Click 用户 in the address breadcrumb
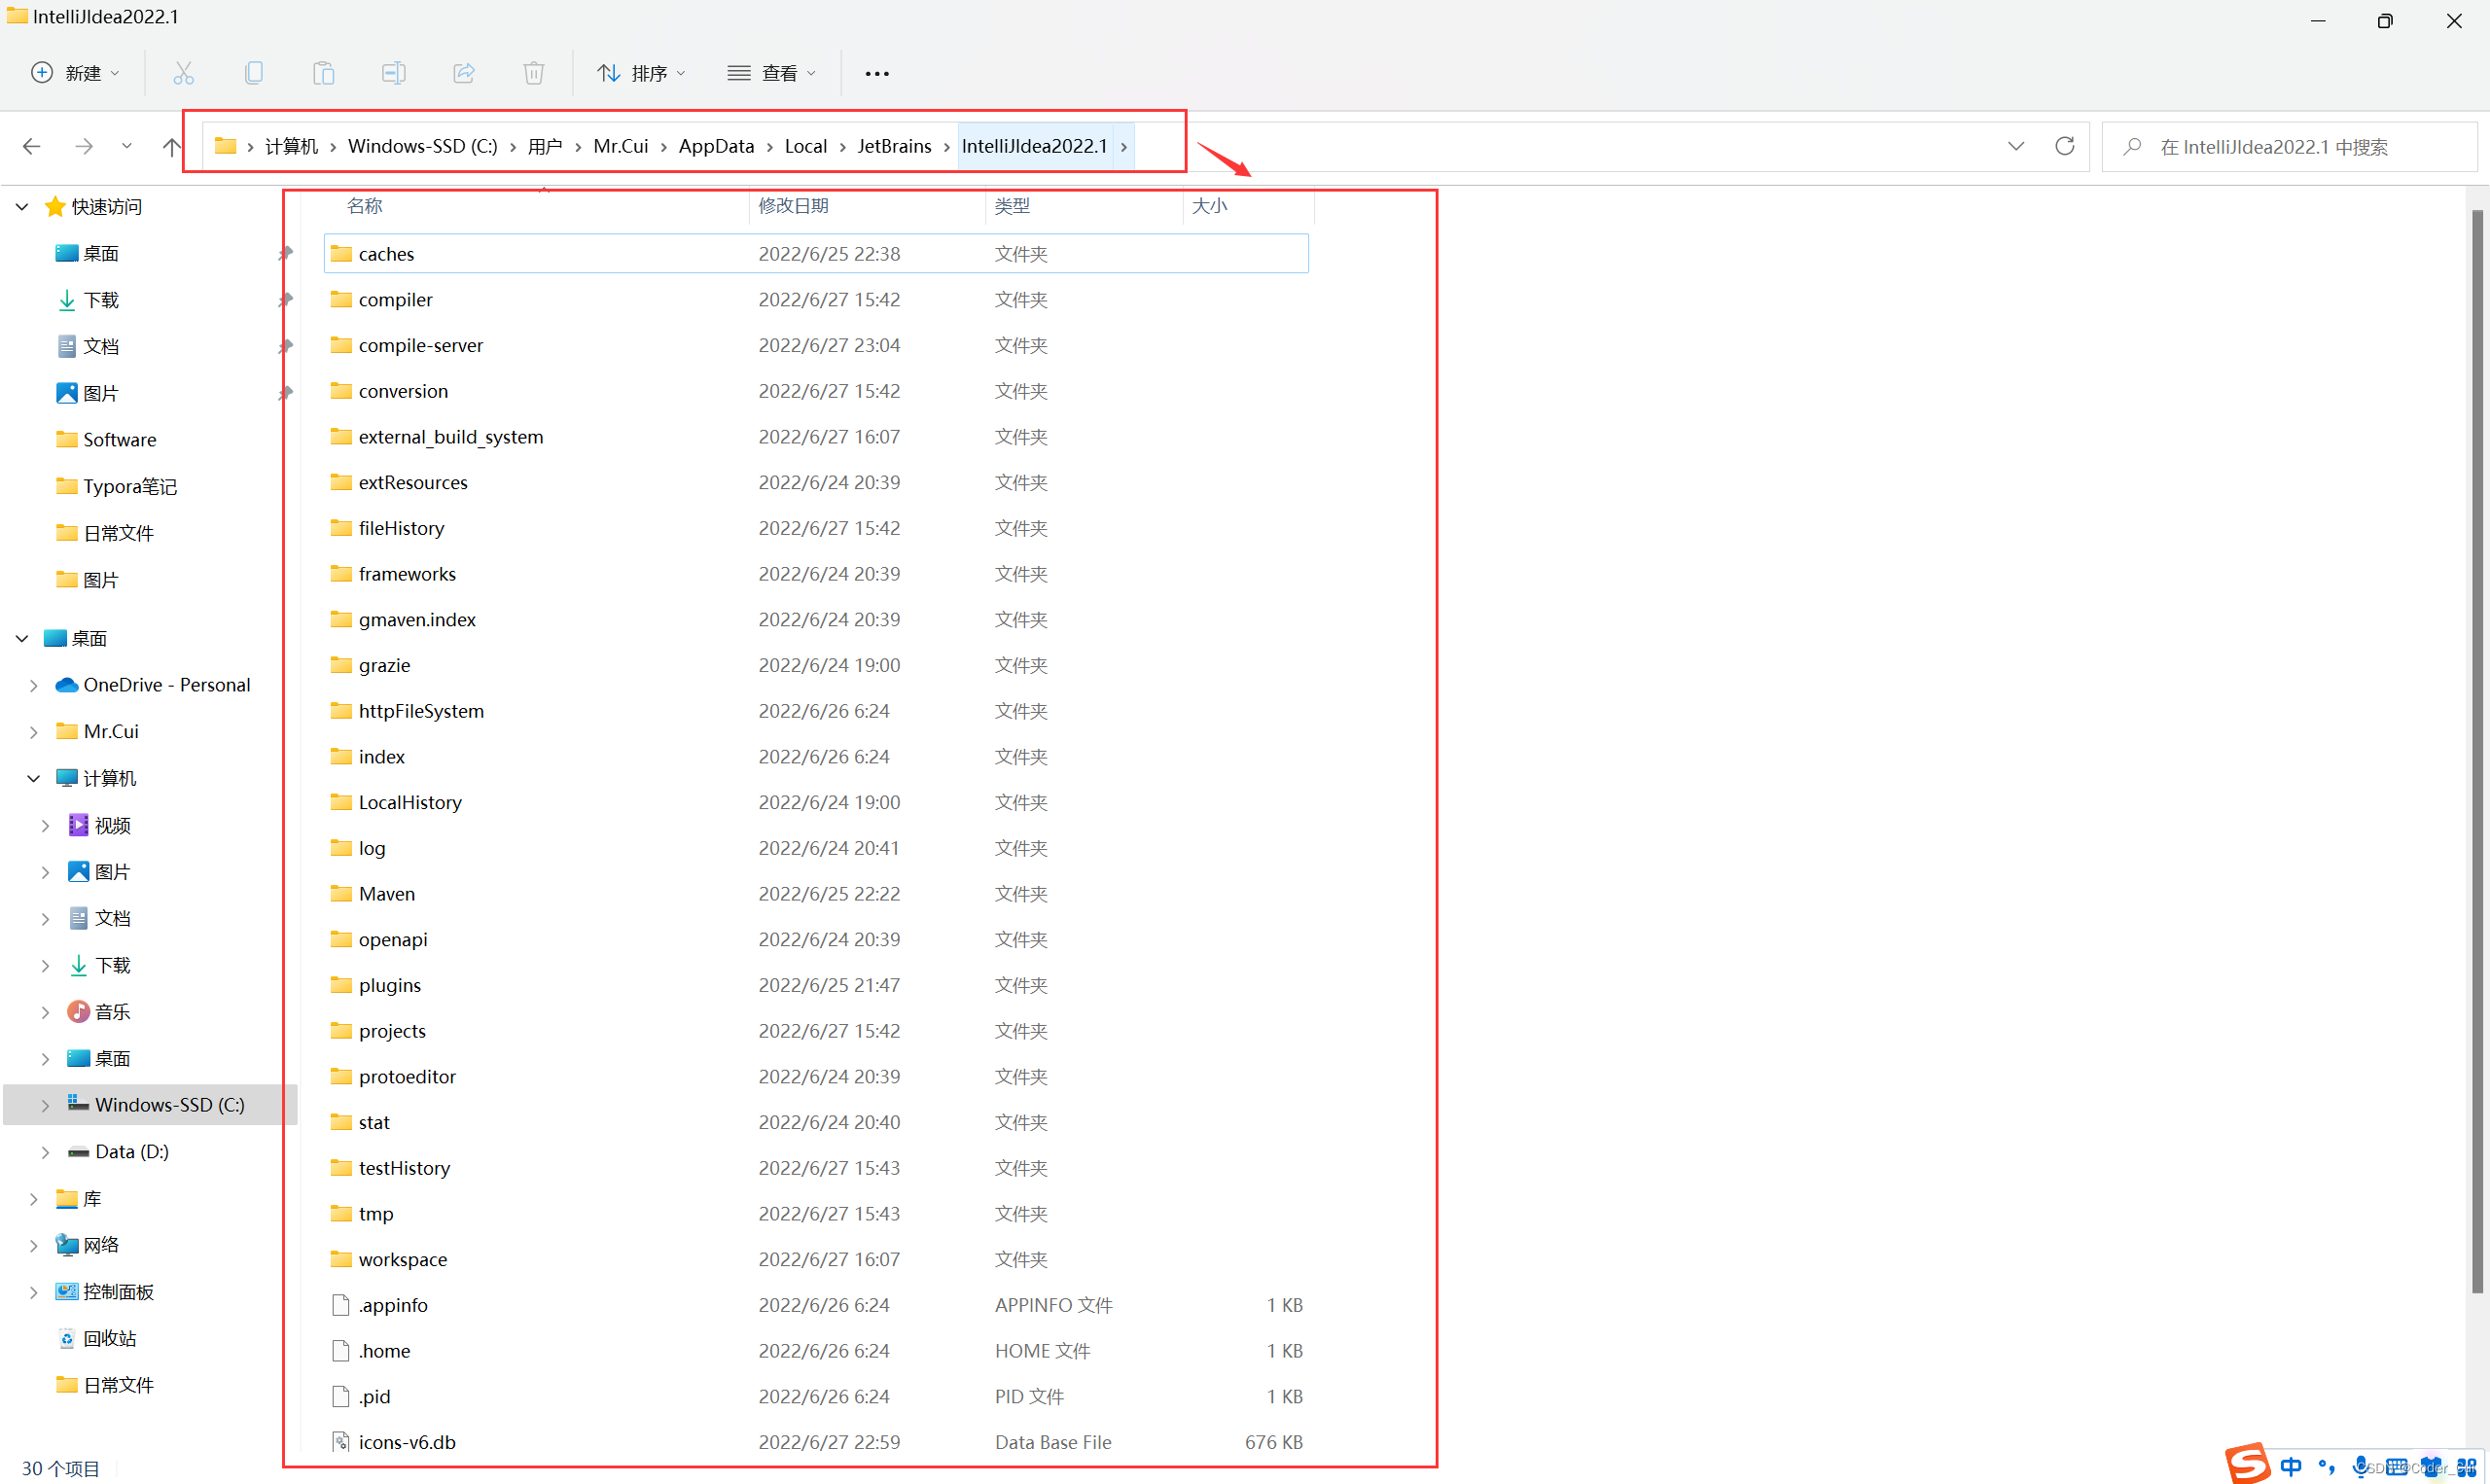Viewport: 2490px width, 1484px height. pyautogui.click(x=545, y=146)
